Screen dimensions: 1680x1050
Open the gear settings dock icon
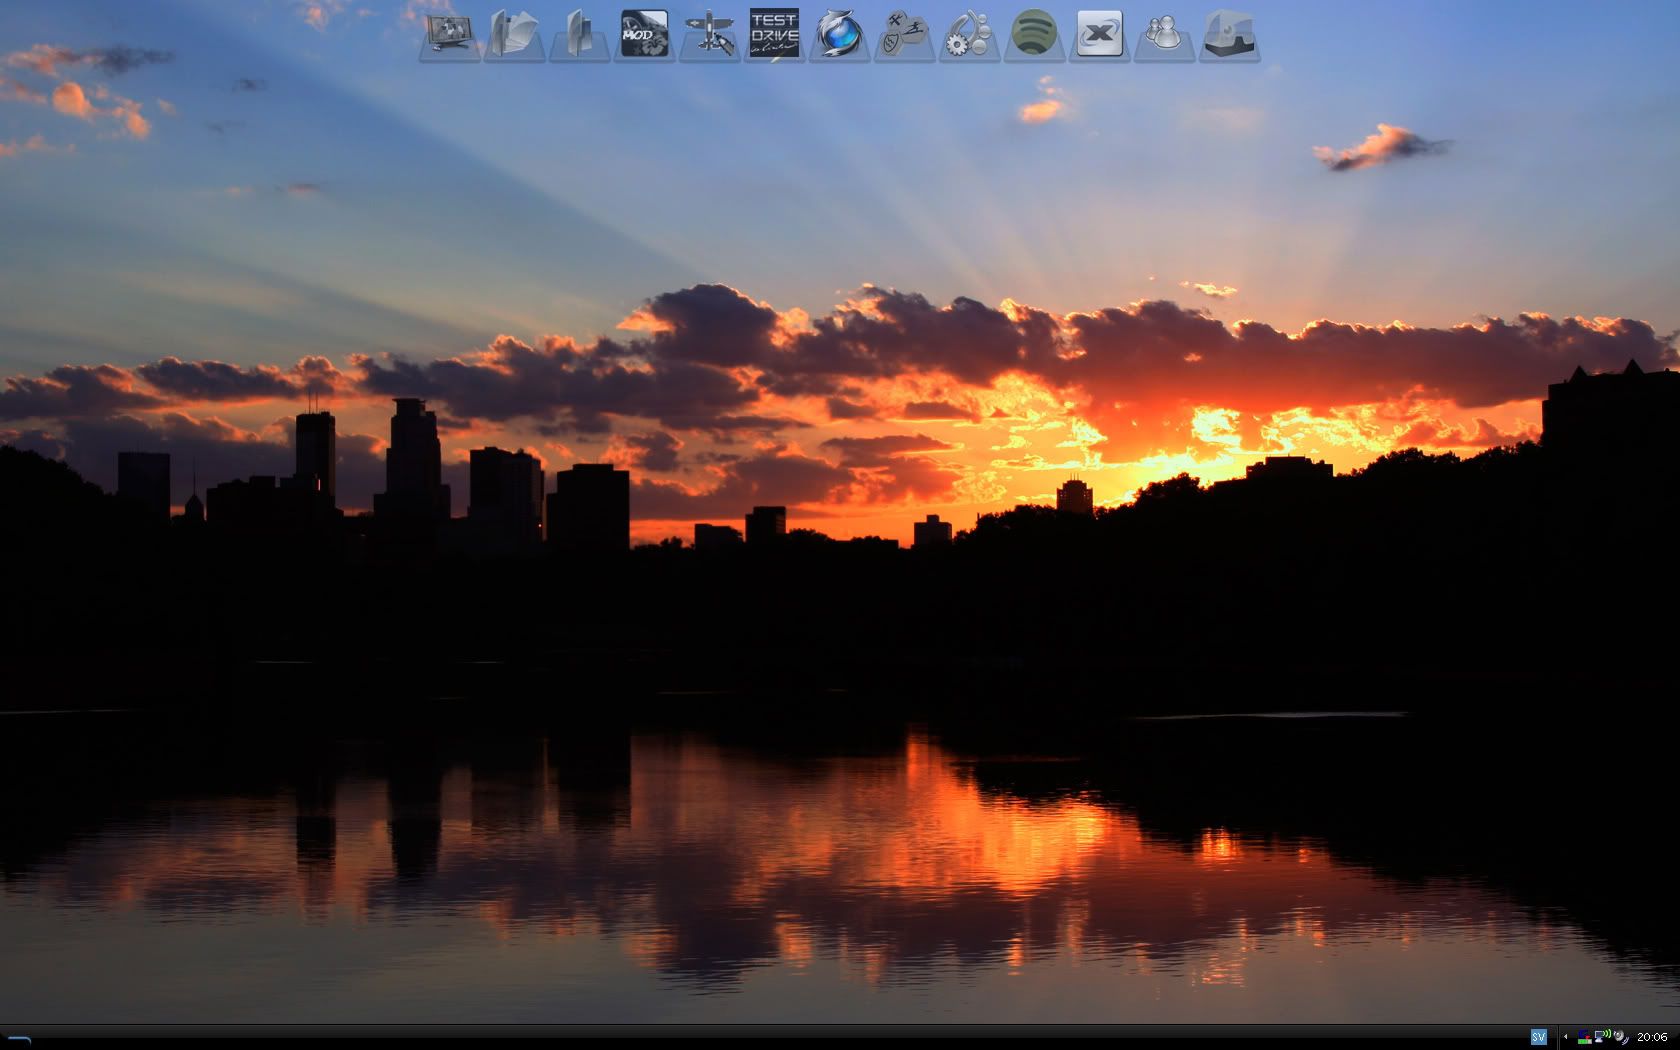coord(969,35)
